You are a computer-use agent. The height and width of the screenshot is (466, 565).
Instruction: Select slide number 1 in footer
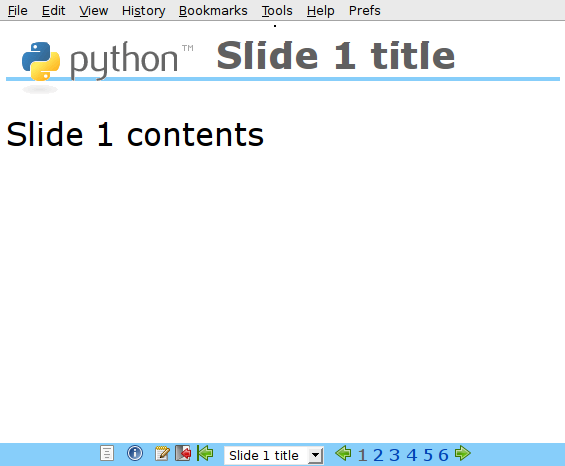click(x=362, y=455)
